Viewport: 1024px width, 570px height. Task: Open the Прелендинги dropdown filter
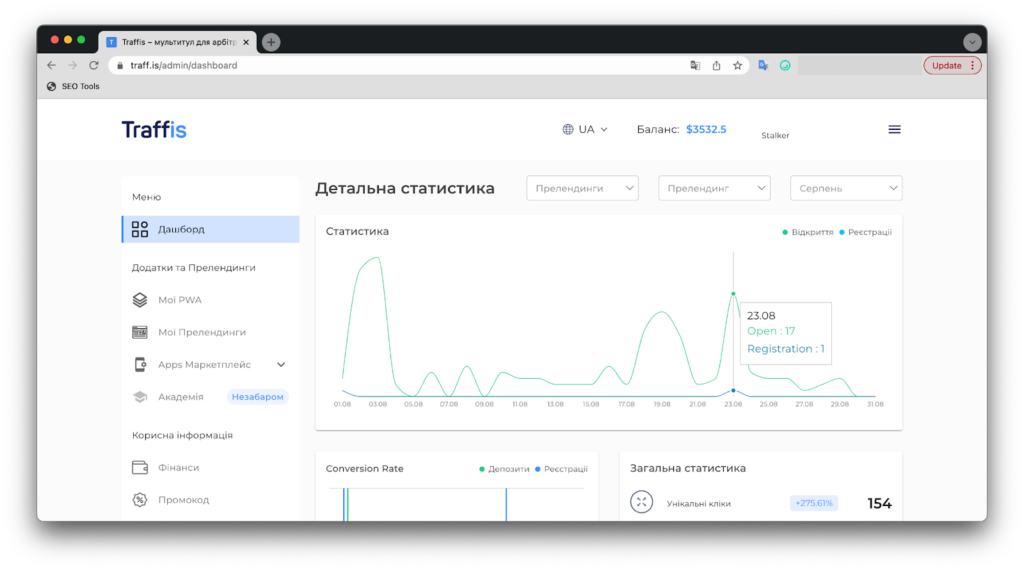pyautogui.click(x=582, y=188)
